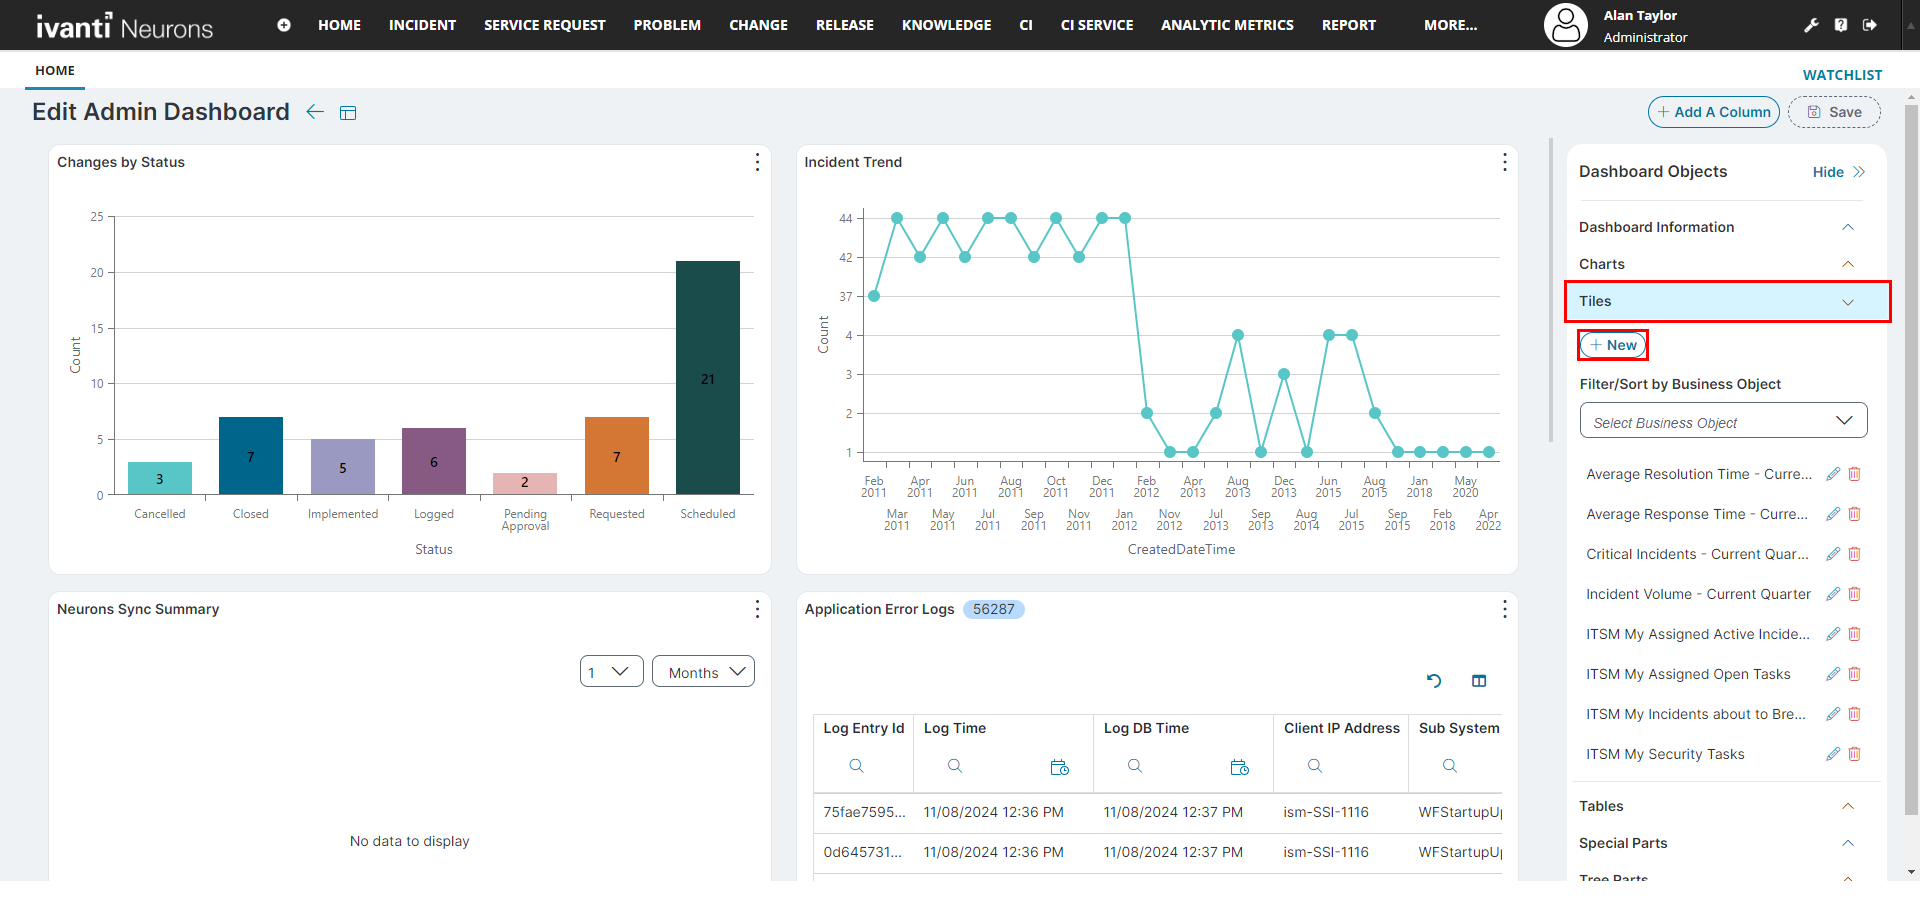
Task: Click the back arrow beside Edit Admin Dashboard
Action: pos(315,112)
